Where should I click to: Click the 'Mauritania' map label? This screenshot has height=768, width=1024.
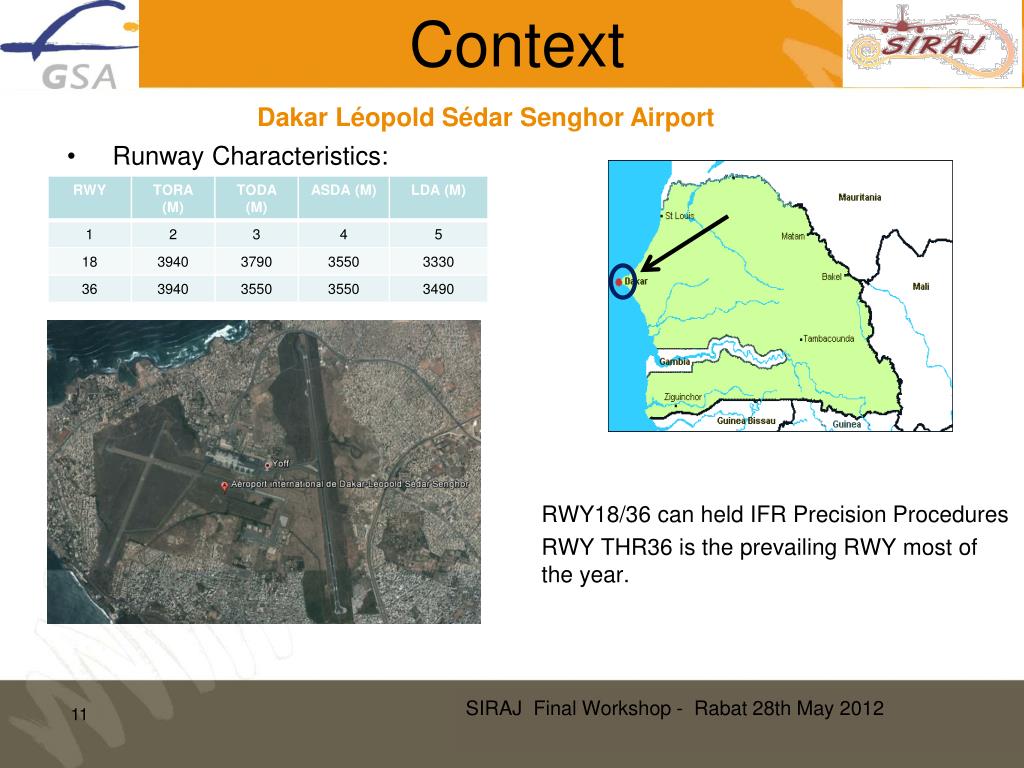click(859, 197)
